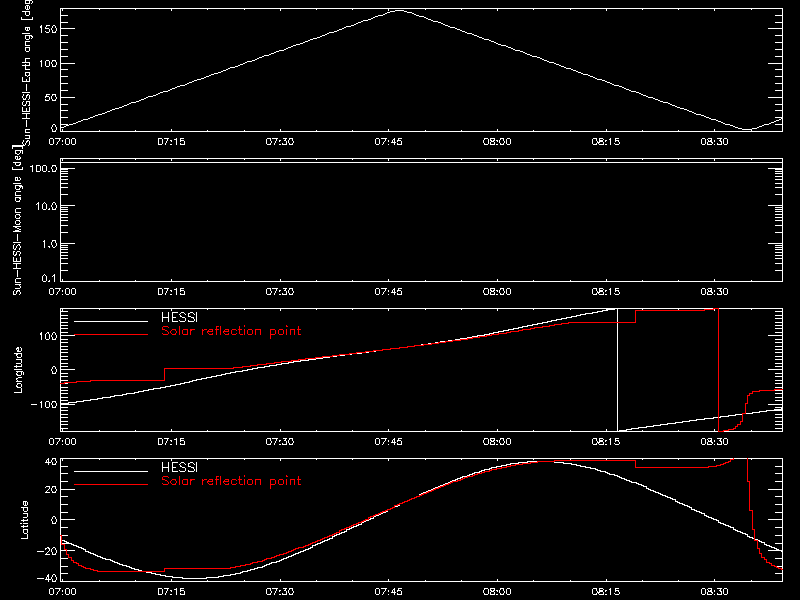
Task: Click 08:15 time label under Longitude plot
Action: coord(606,441)
